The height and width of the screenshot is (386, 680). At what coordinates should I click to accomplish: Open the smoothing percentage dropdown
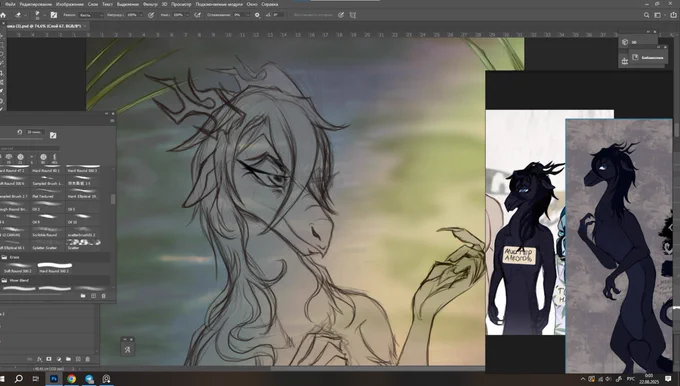pos(248,15)
